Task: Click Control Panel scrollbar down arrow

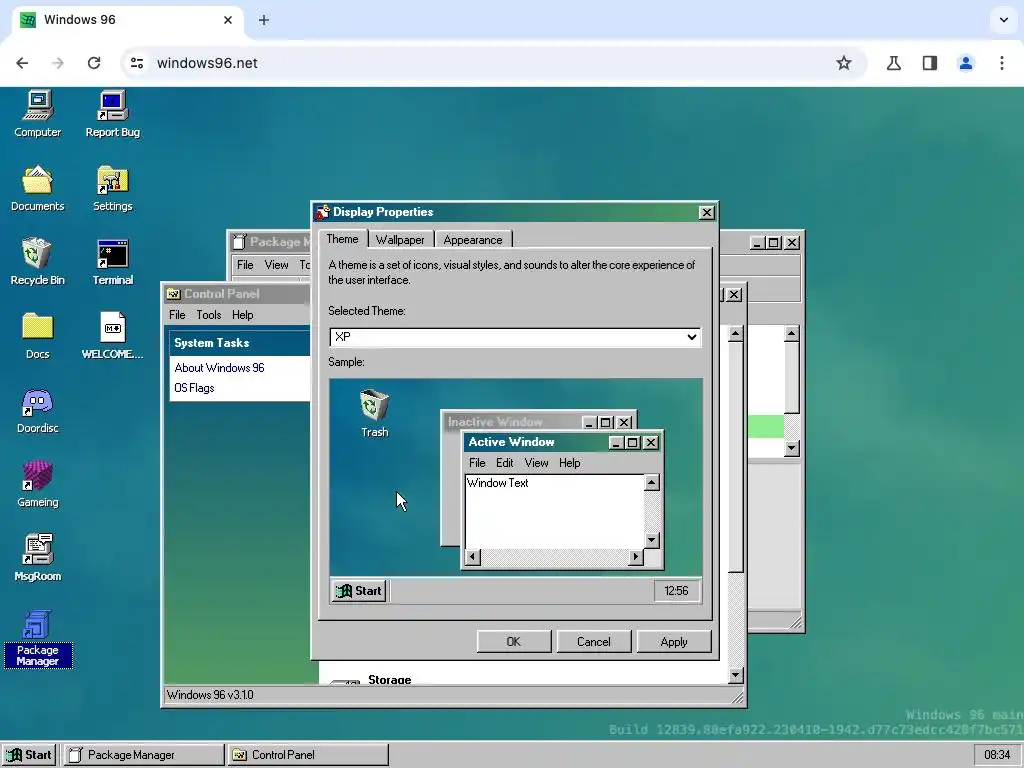Action: click(736, 675)
